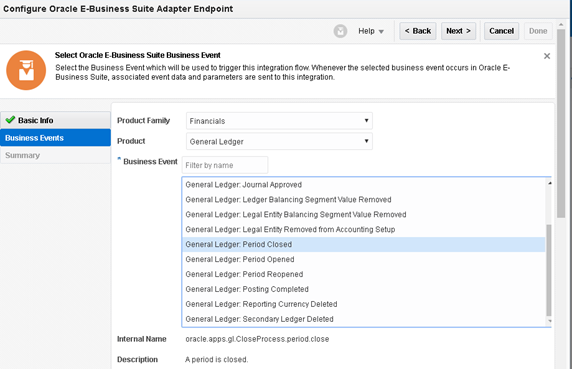Click the Back button
Screen dimensions: 572x369
coord(418,31)
